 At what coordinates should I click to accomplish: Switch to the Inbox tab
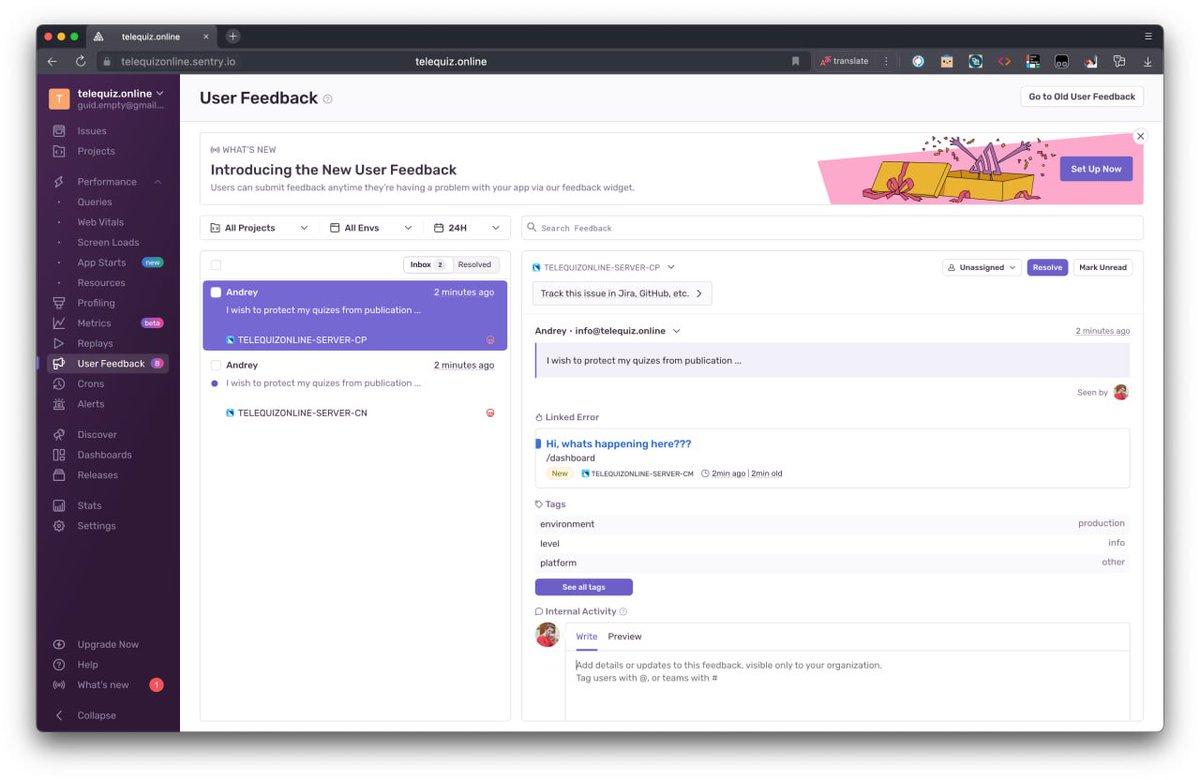click(427, 265)
